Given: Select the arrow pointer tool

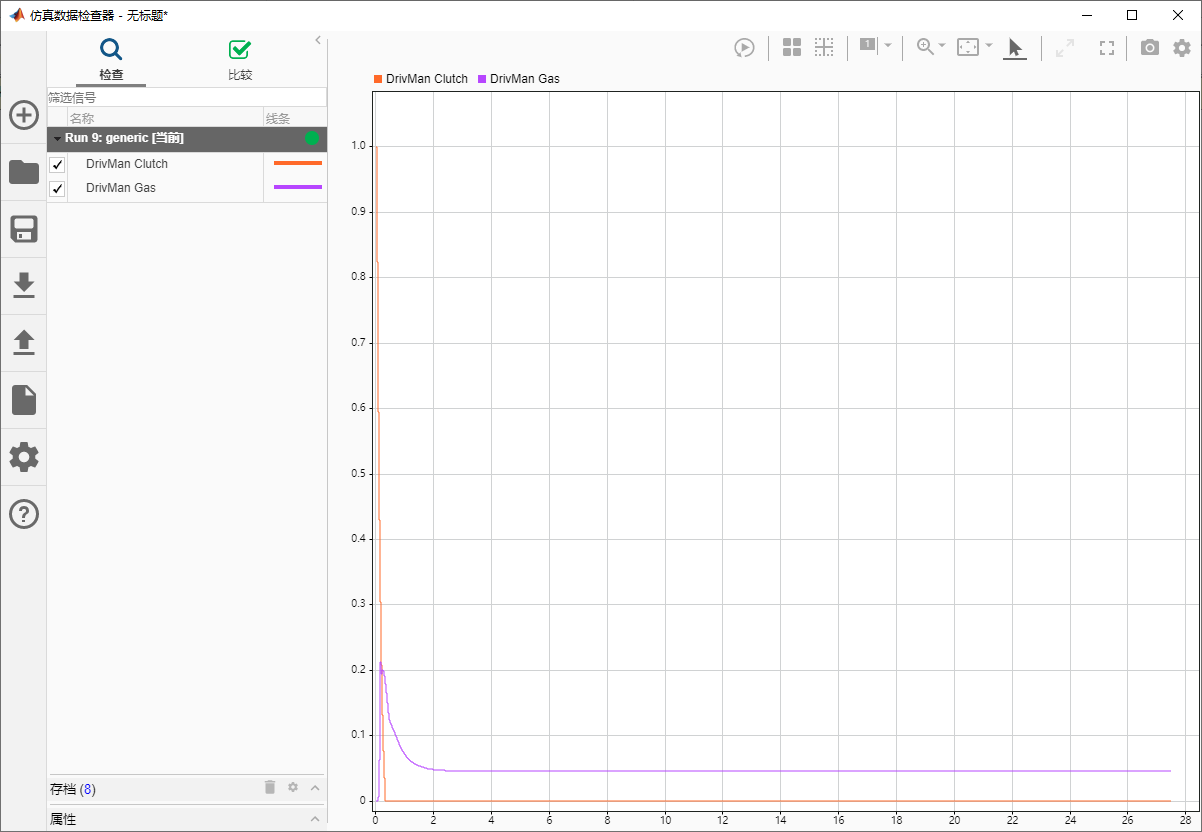Looking at the screenshot, I should click(x=1015, y=48).
